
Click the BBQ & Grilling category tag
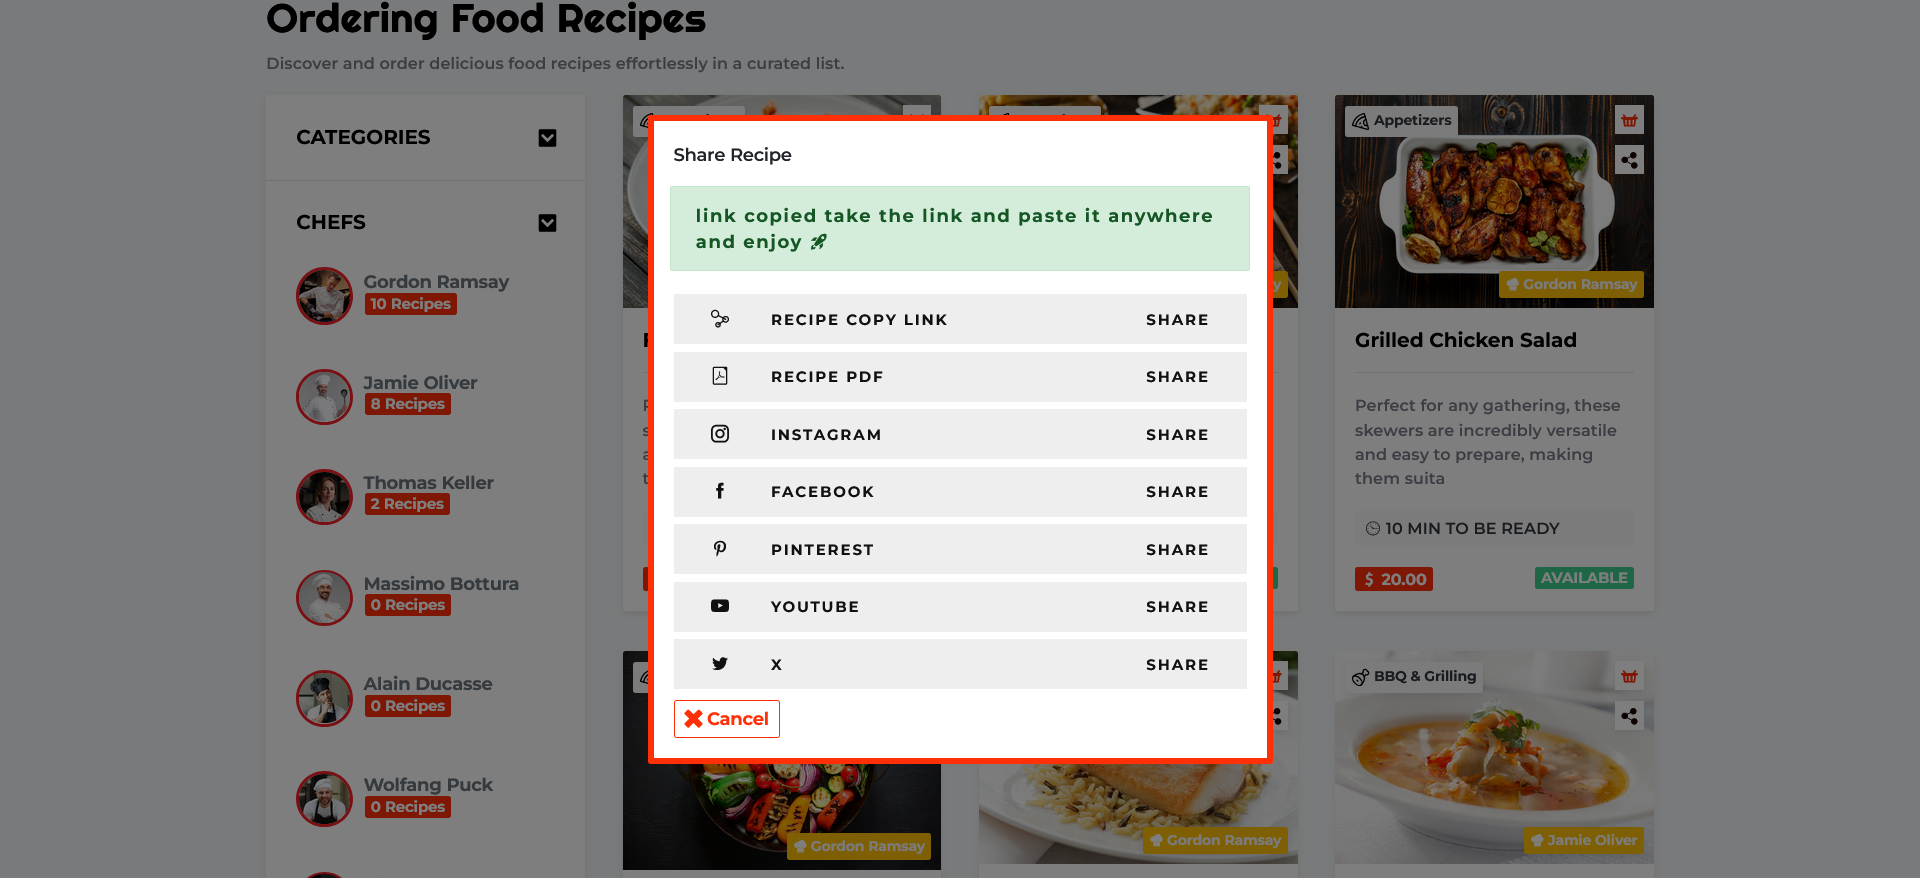1414,677
